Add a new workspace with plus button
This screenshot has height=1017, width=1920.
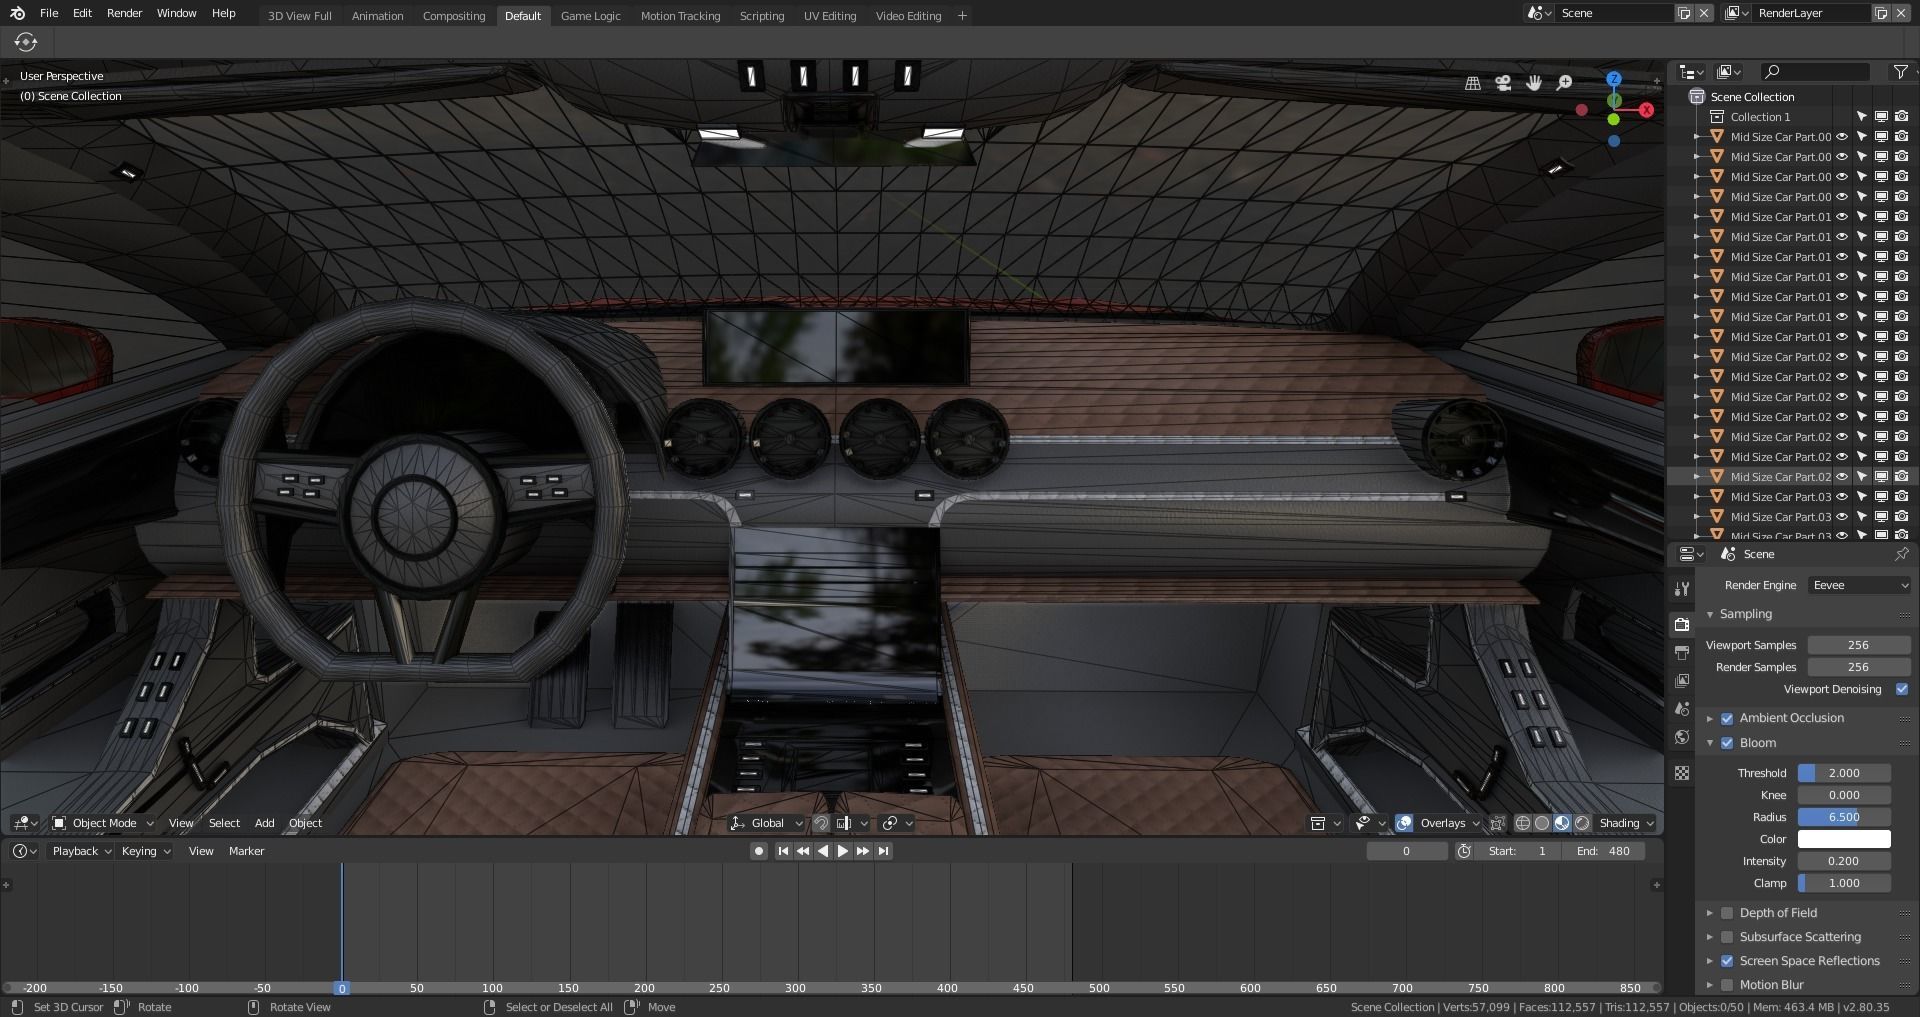click(x=962, y=16)
